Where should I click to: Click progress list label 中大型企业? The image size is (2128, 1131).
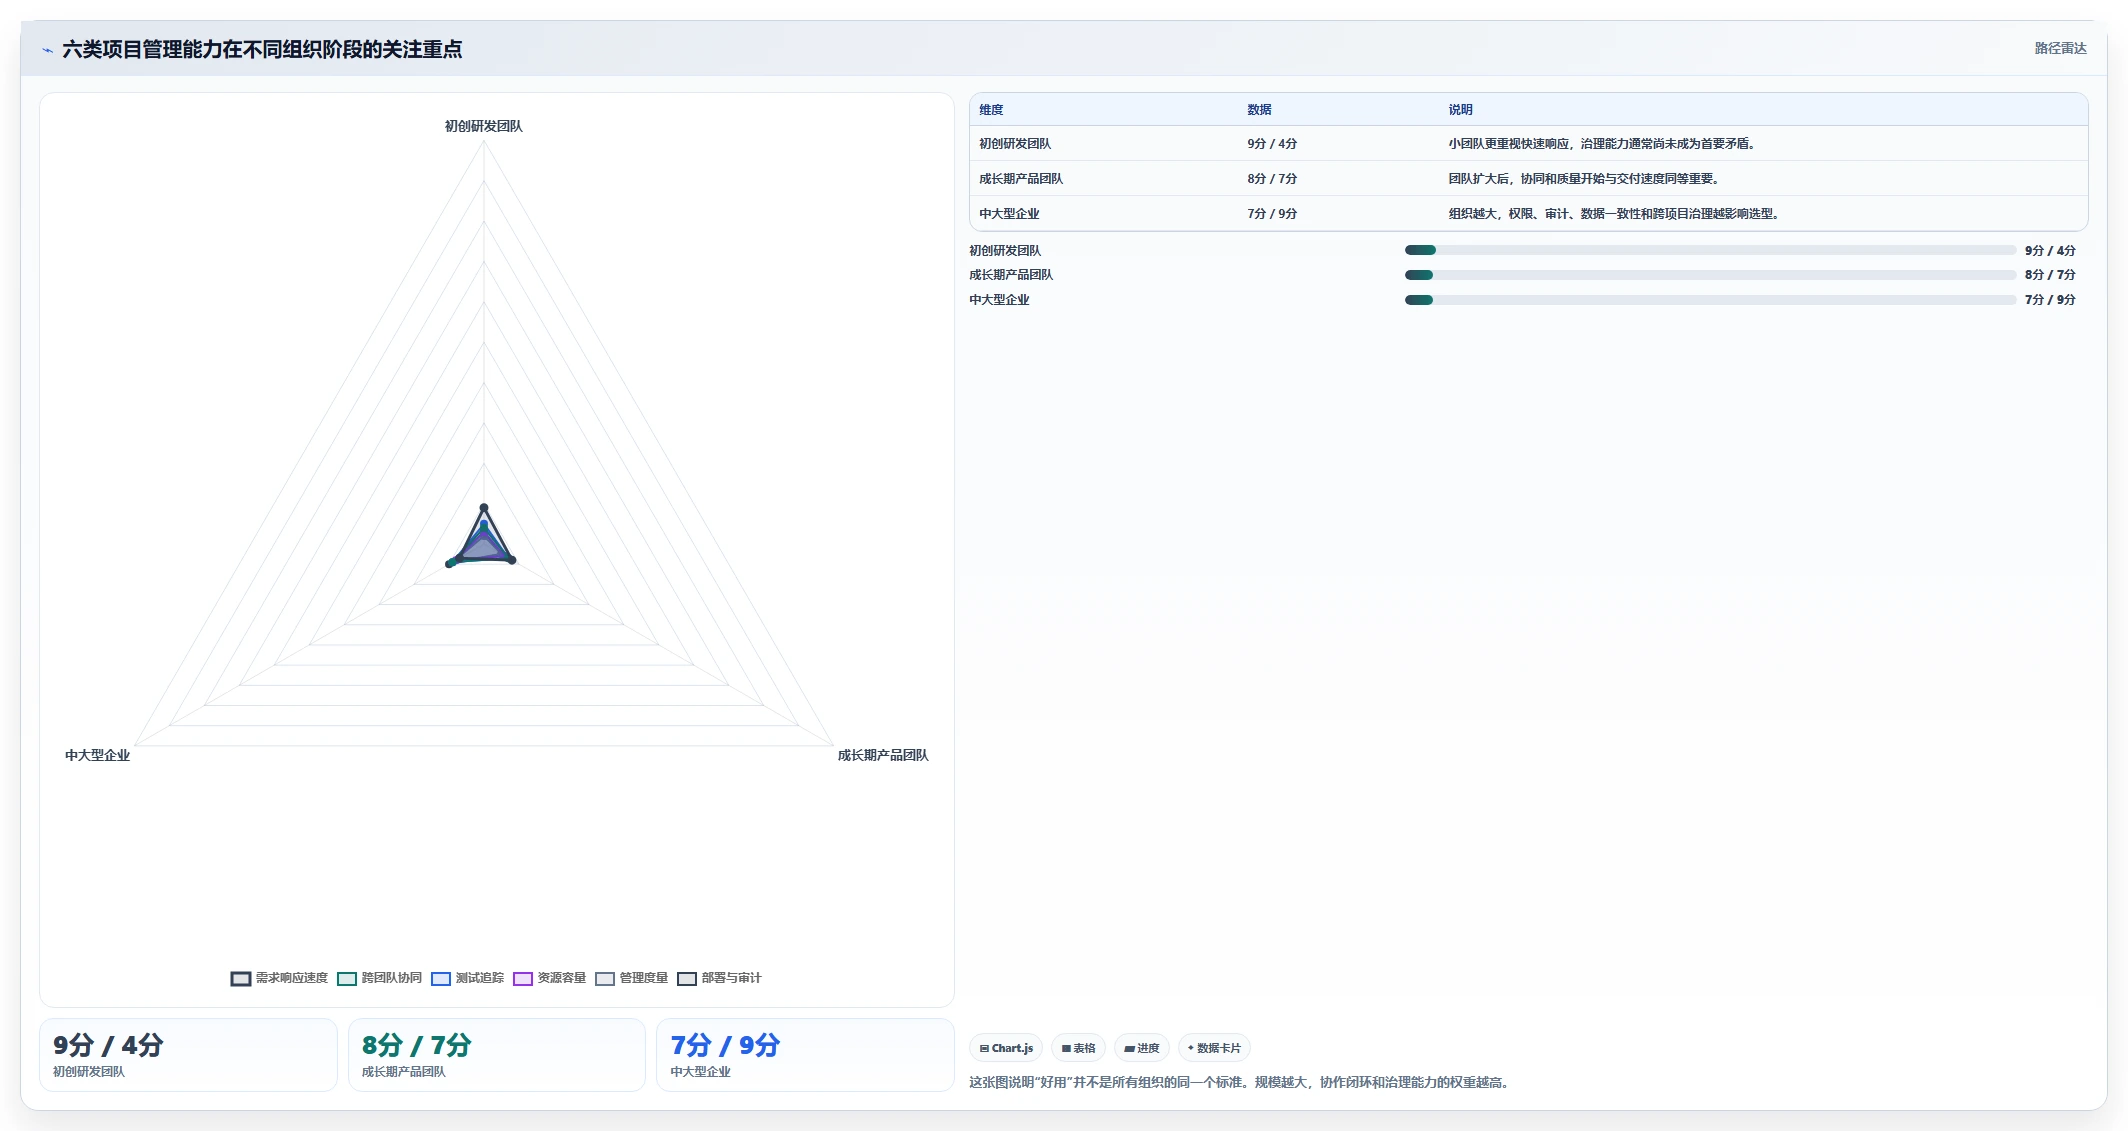999,300
